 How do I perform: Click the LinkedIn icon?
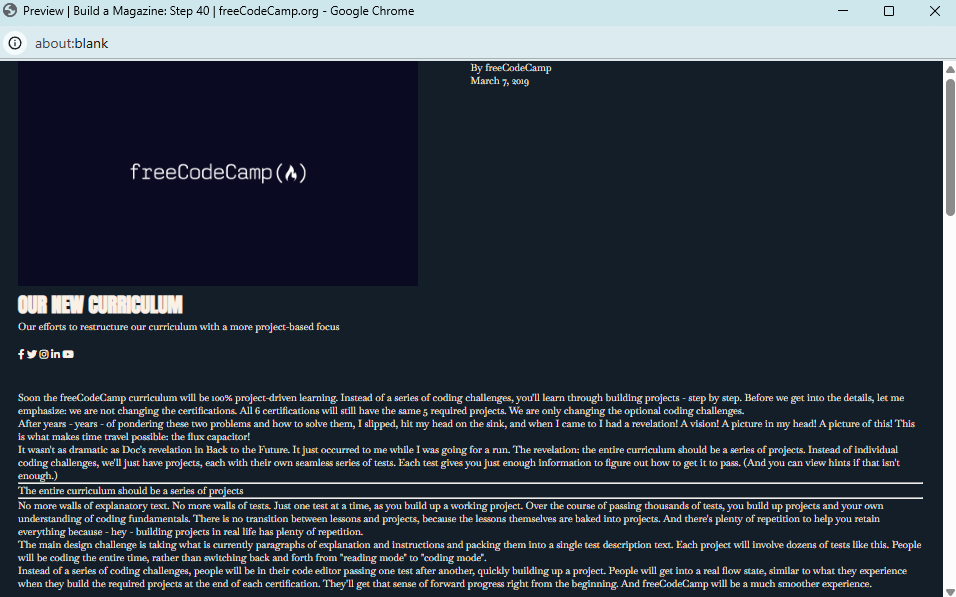coord(56,354)
